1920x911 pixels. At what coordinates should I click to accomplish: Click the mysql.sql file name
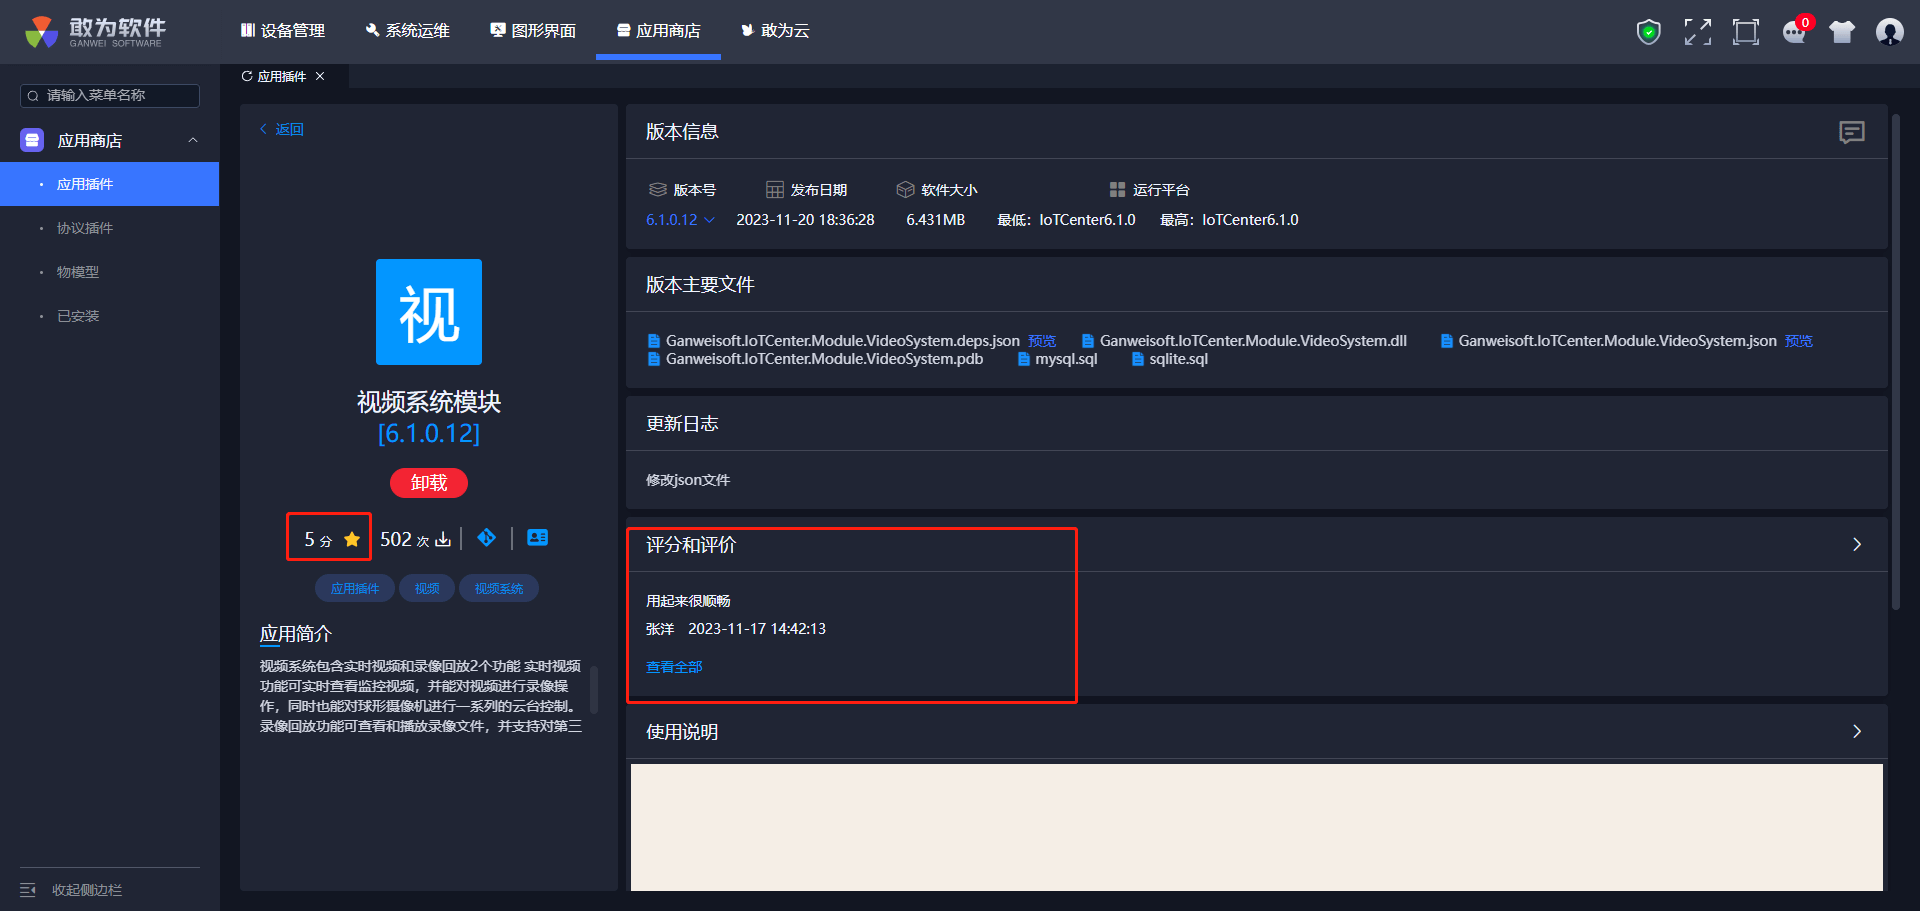point(1066,359)
